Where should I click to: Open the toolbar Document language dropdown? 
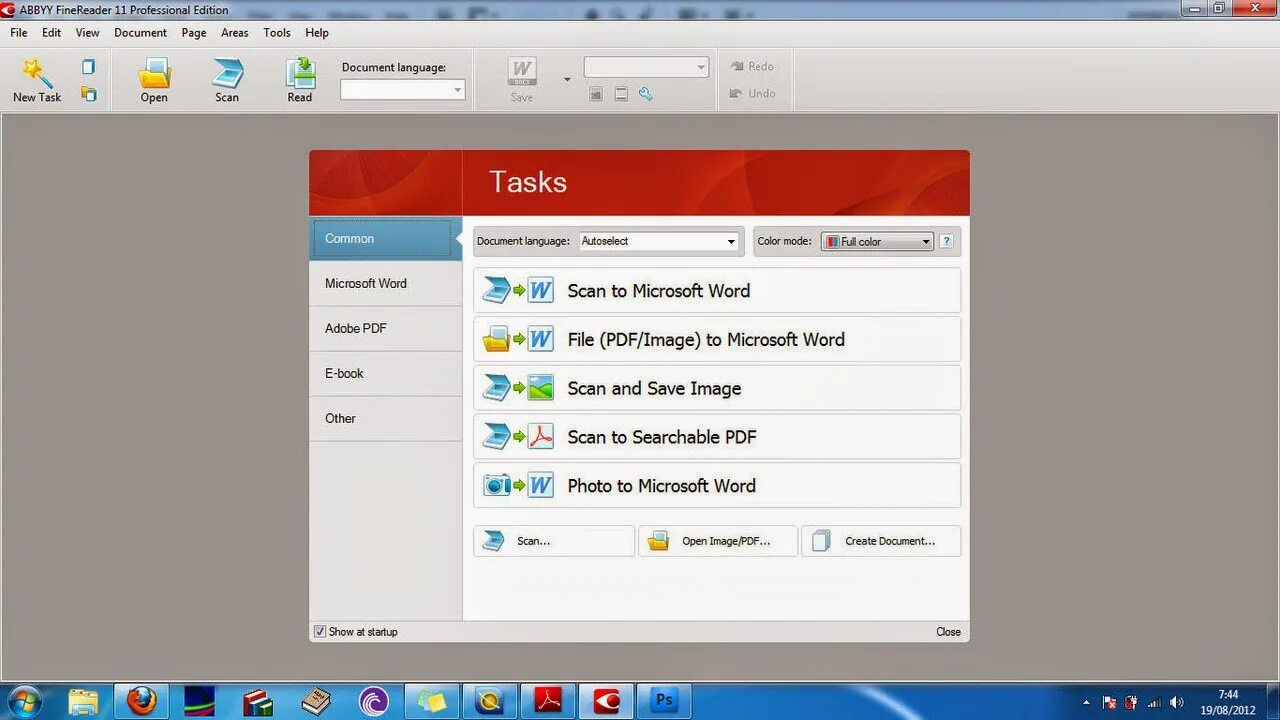click(402, 90)
